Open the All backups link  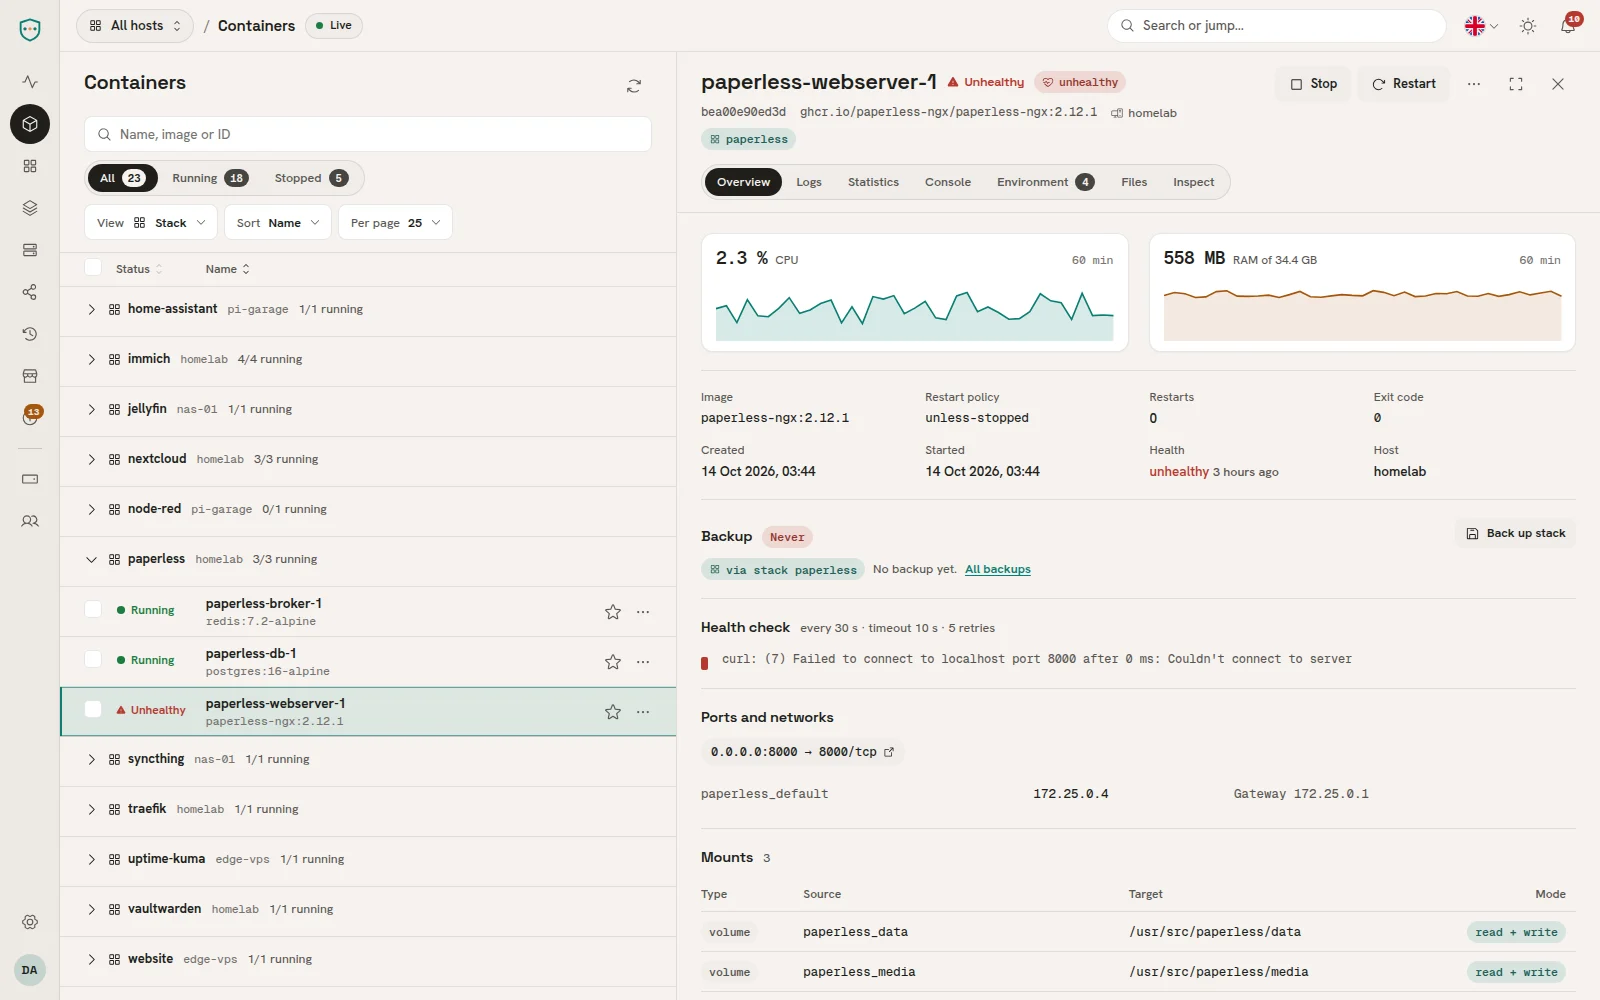(998, 570)
